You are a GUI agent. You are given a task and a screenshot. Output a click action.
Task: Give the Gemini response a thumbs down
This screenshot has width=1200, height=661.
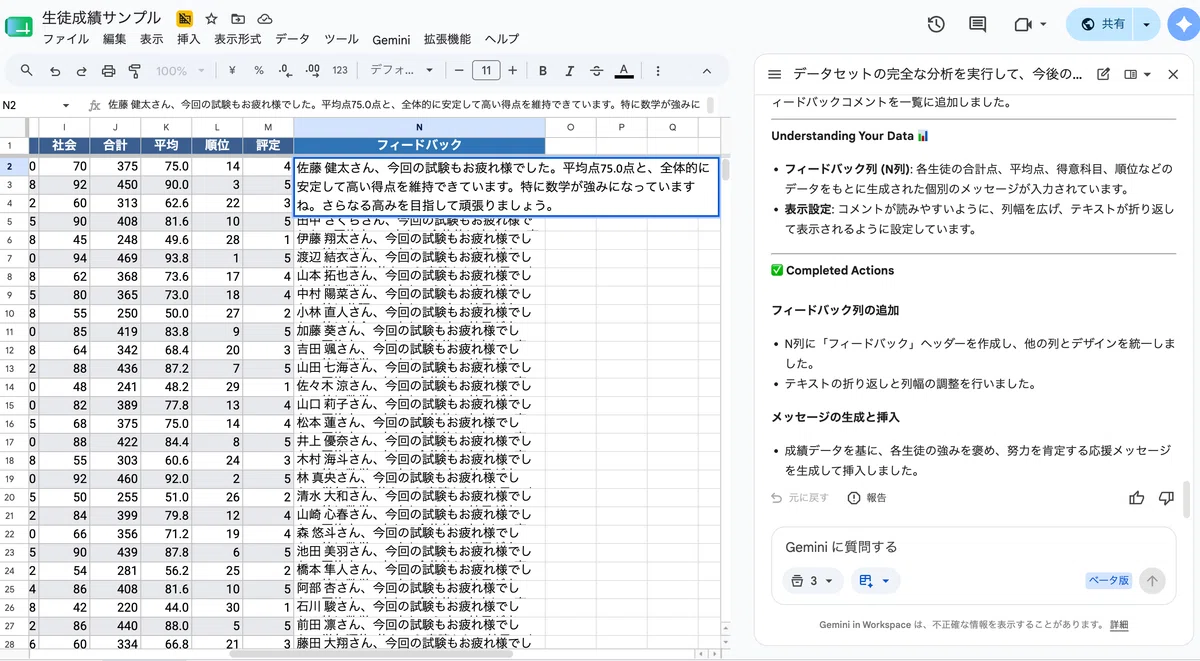point(1166,498)
